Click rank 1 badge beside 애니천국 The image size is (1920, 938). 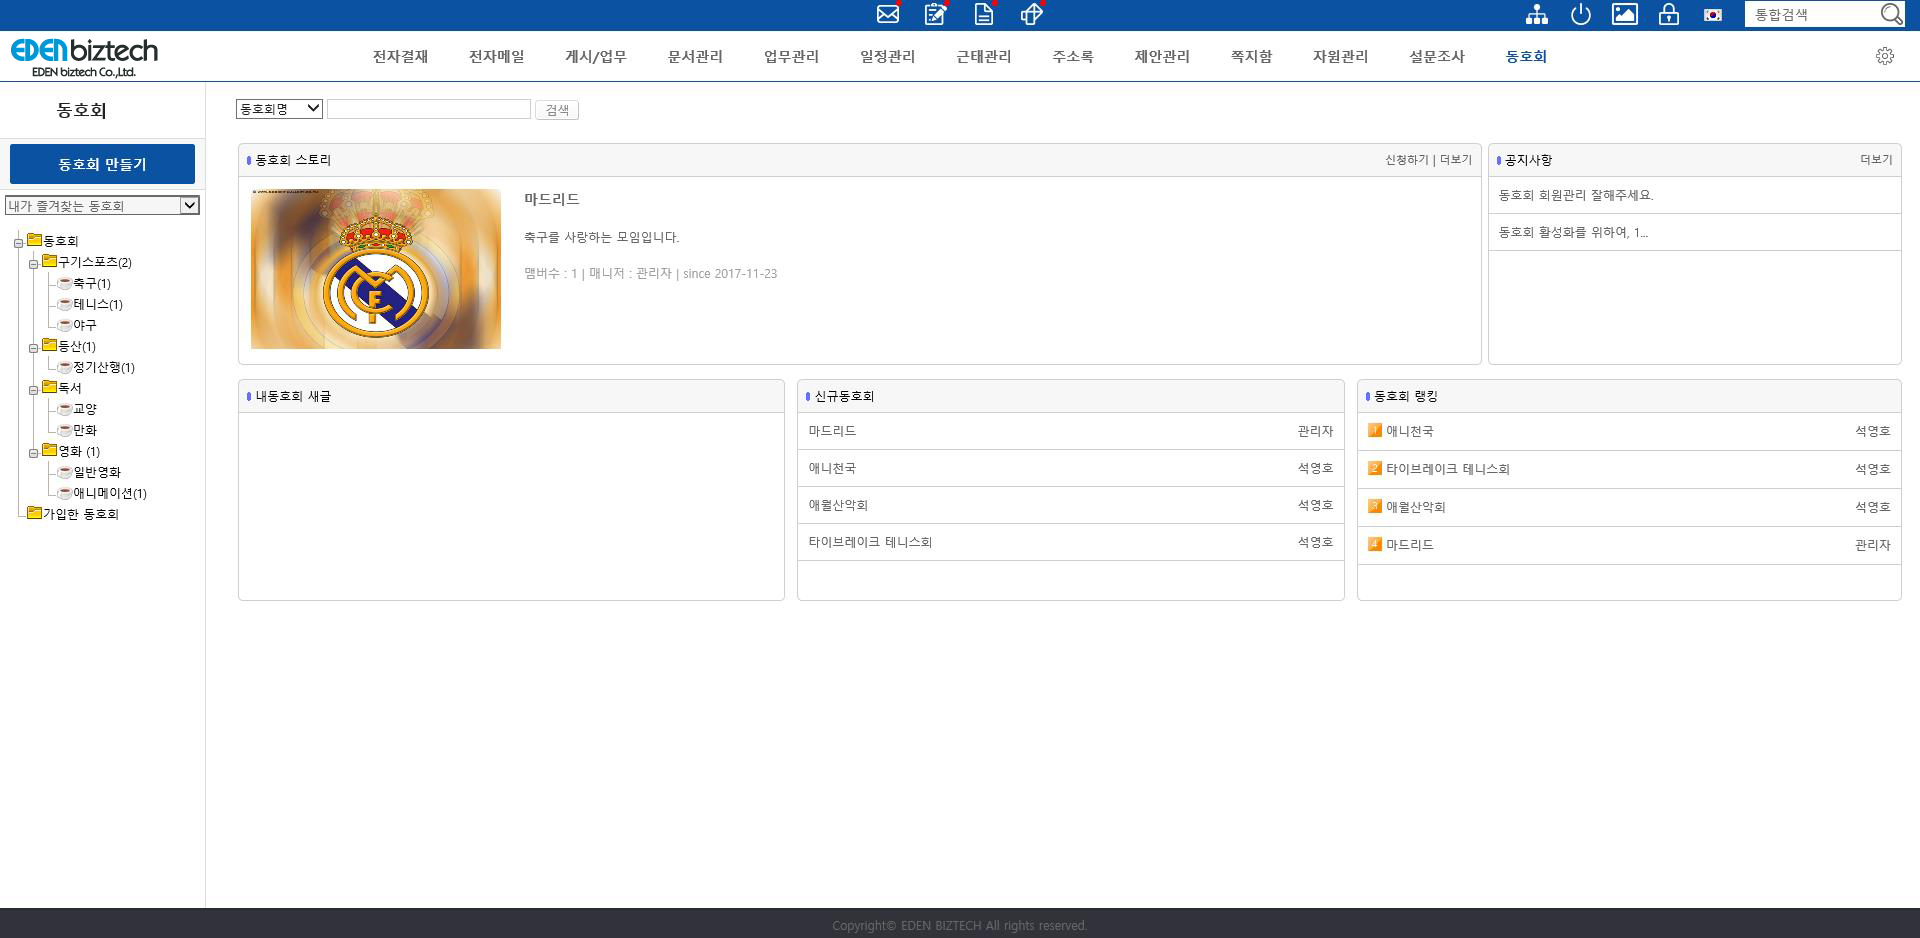(1375, 430)
